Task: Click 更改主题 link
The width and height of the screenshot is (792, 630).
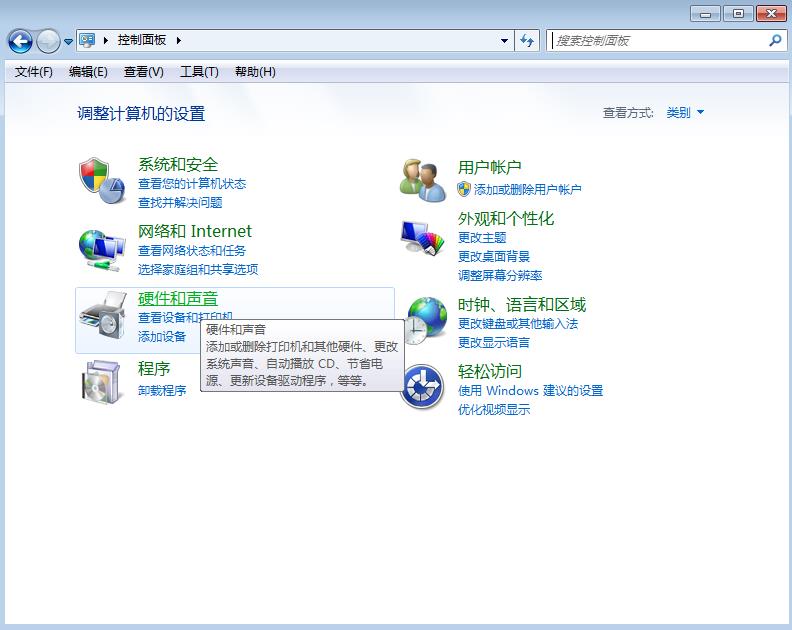Action: click(482, 237)
